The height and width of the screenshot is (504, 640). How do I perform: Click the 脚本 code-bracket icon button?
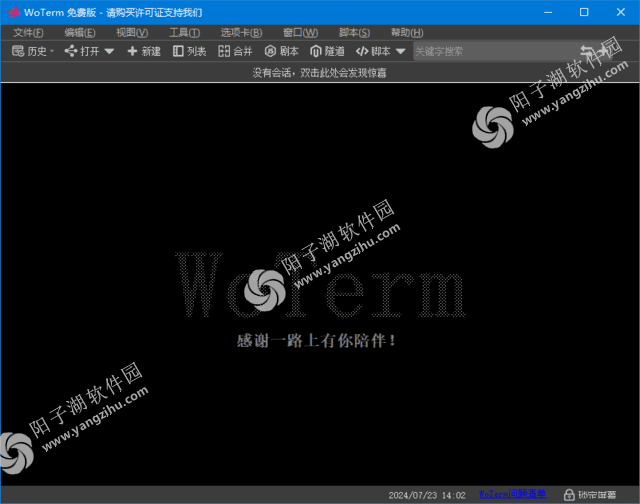[x=373, y=51]
